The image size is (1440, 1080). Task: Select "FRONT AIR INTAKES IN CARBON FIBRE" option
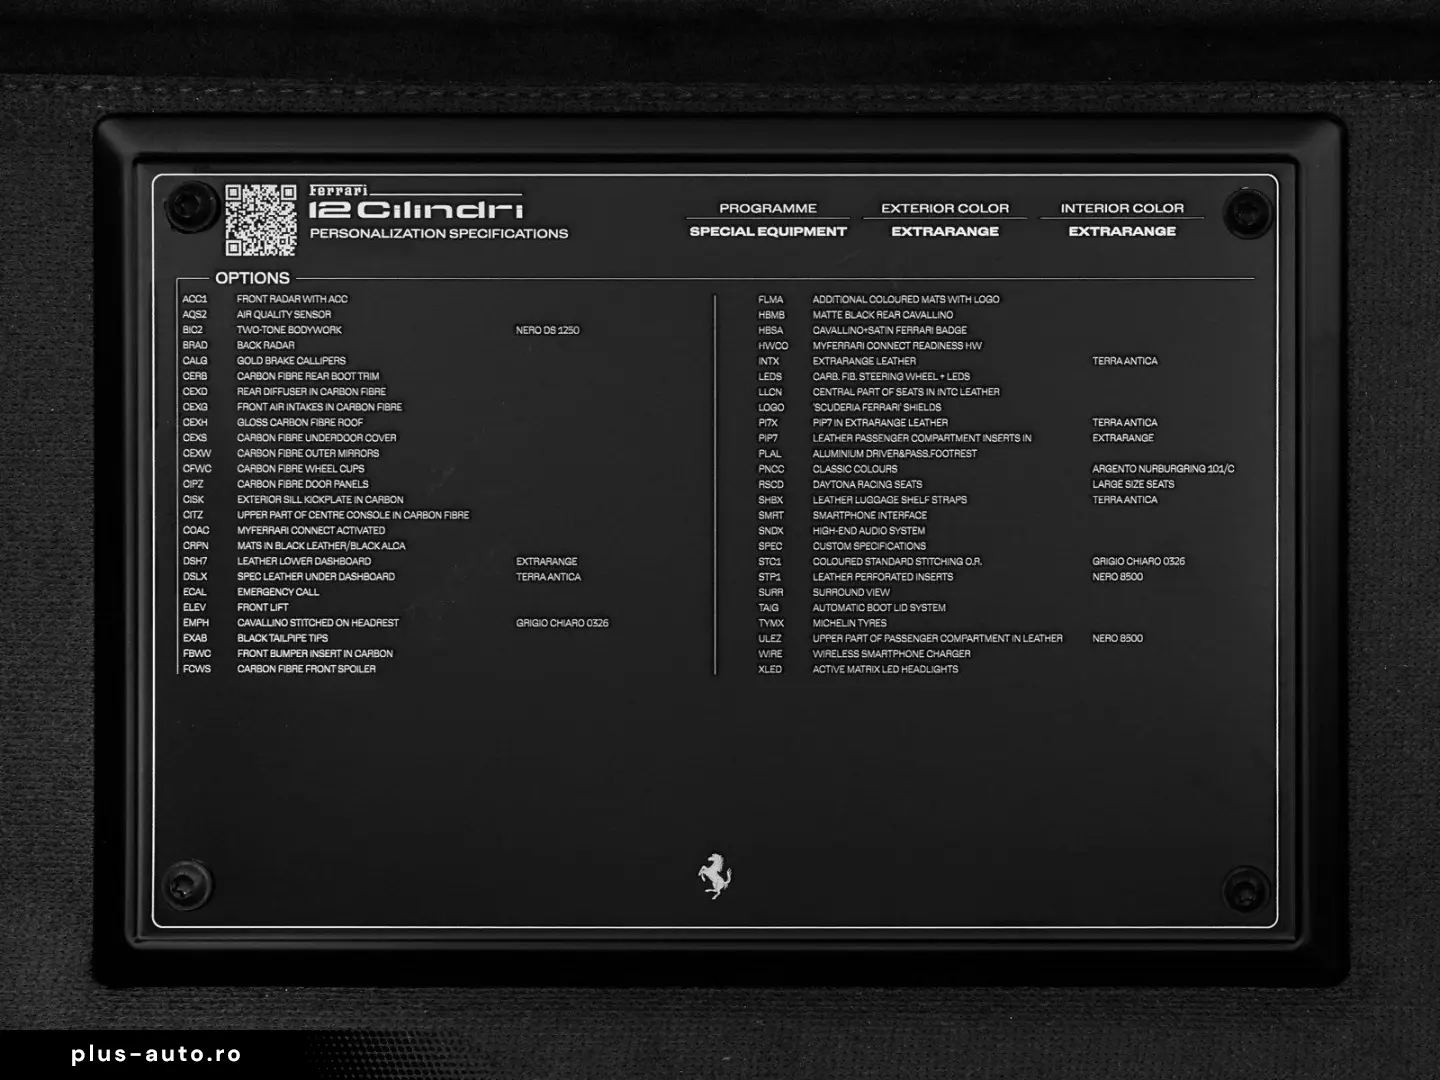pos(320,407)
